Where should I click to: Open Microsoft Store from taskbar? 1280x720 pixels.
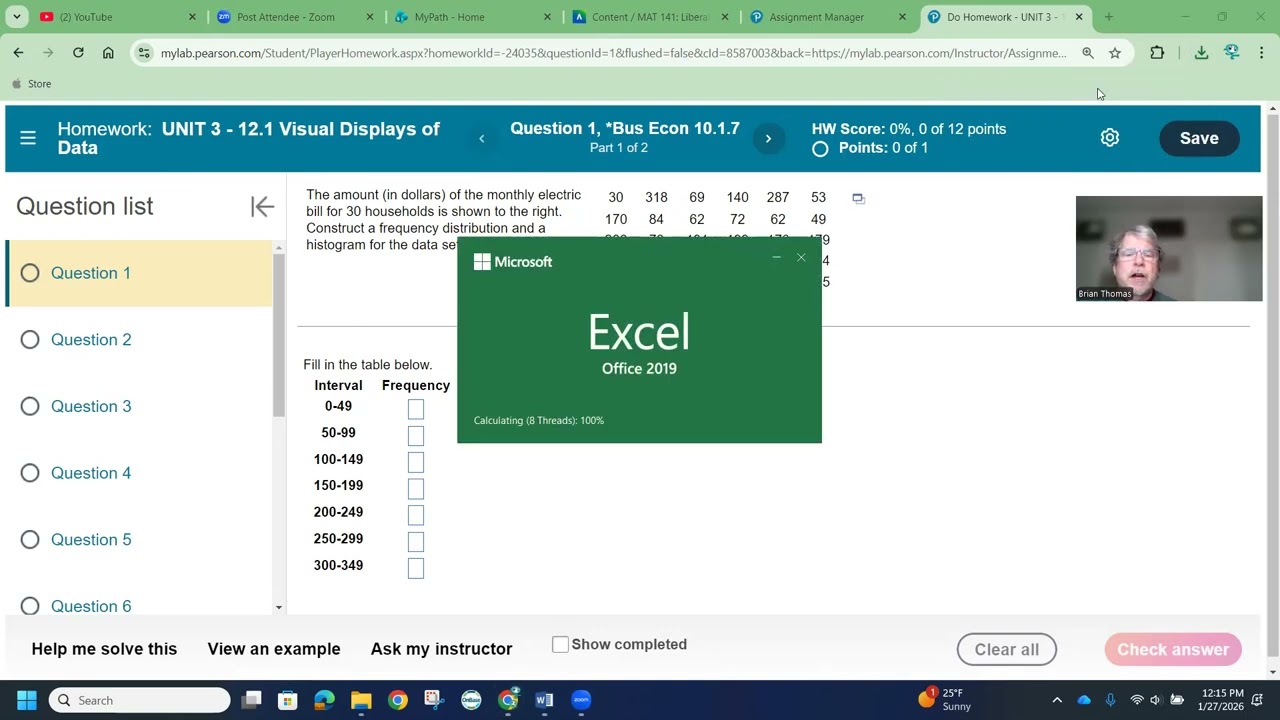(x=287, y=700)
